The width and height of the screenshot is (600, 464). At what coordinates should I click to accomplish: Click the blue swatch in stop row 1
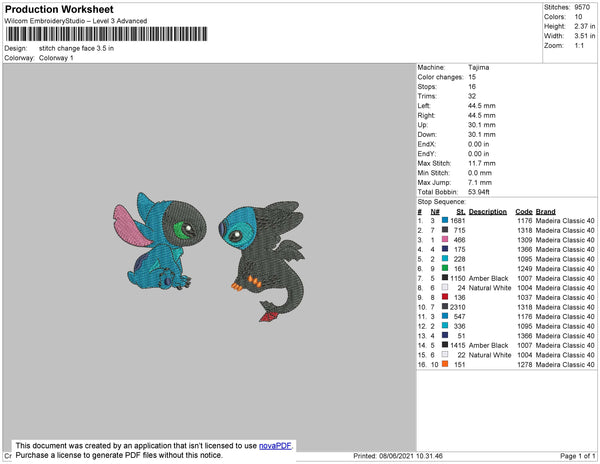[445, 220]
